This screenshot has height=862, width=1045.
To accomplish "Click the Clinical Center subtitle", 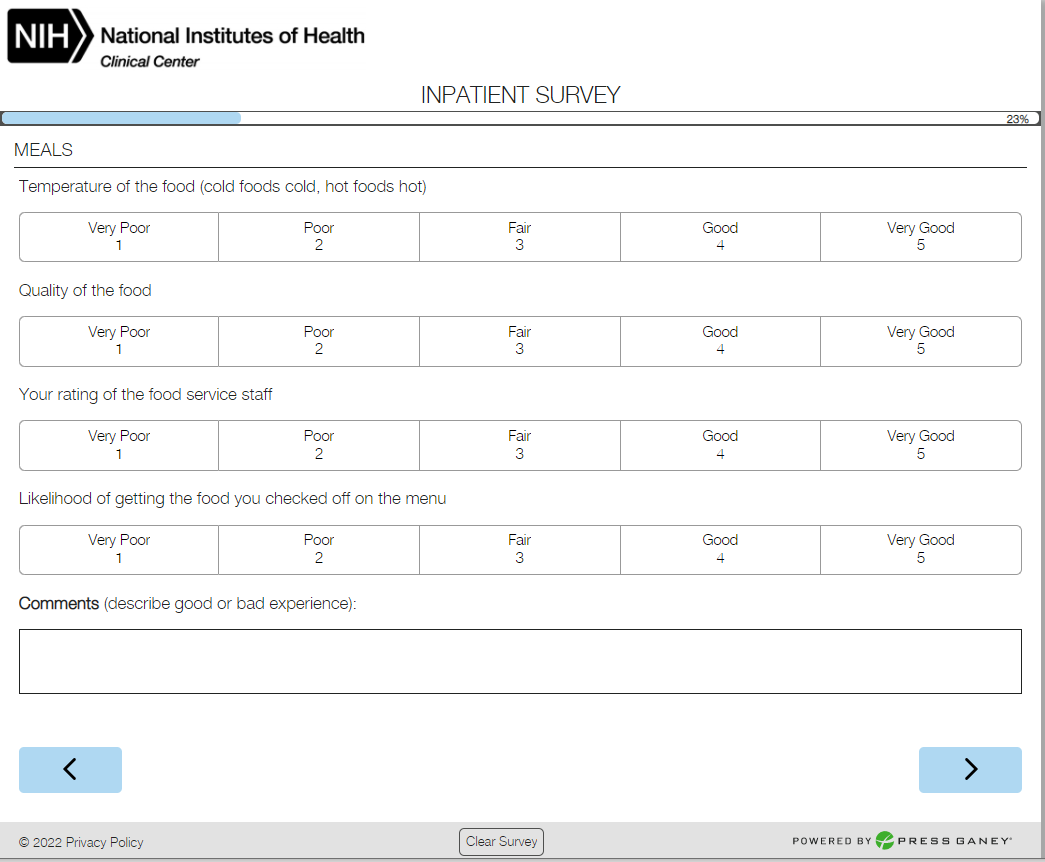I will 150,61.
